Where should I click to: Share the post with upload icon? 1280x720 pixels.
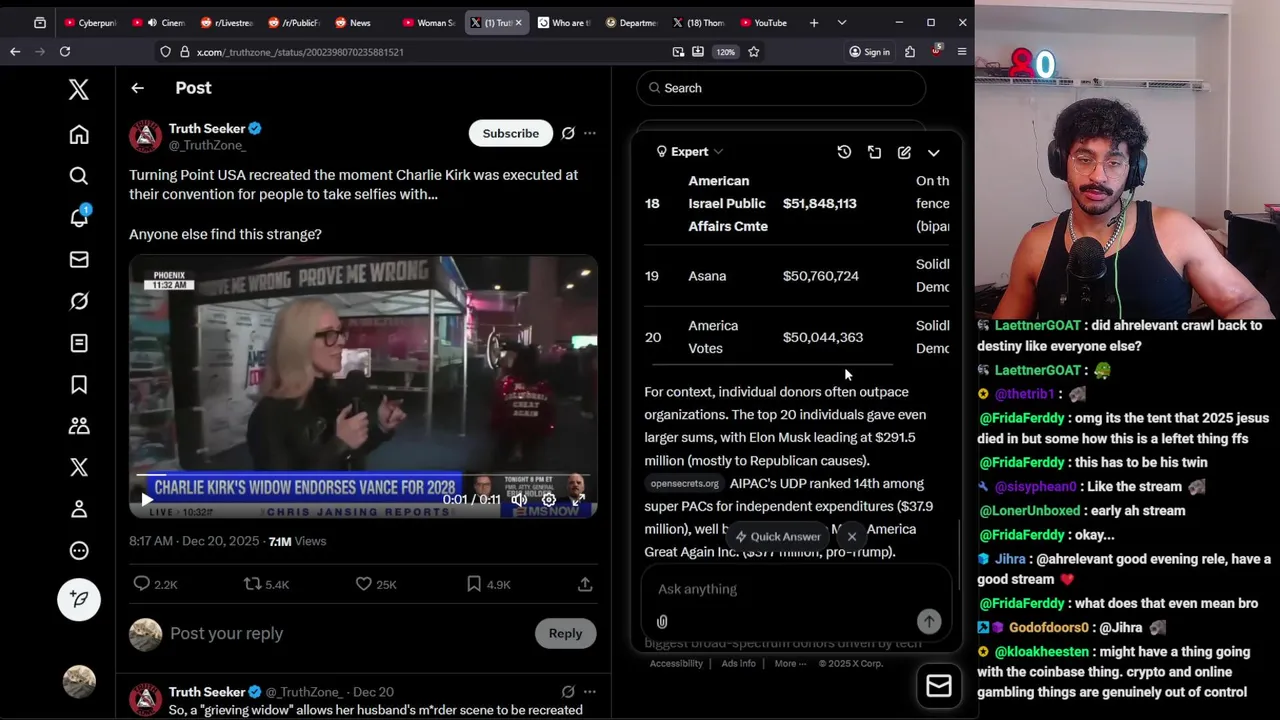tap(585, 584)
